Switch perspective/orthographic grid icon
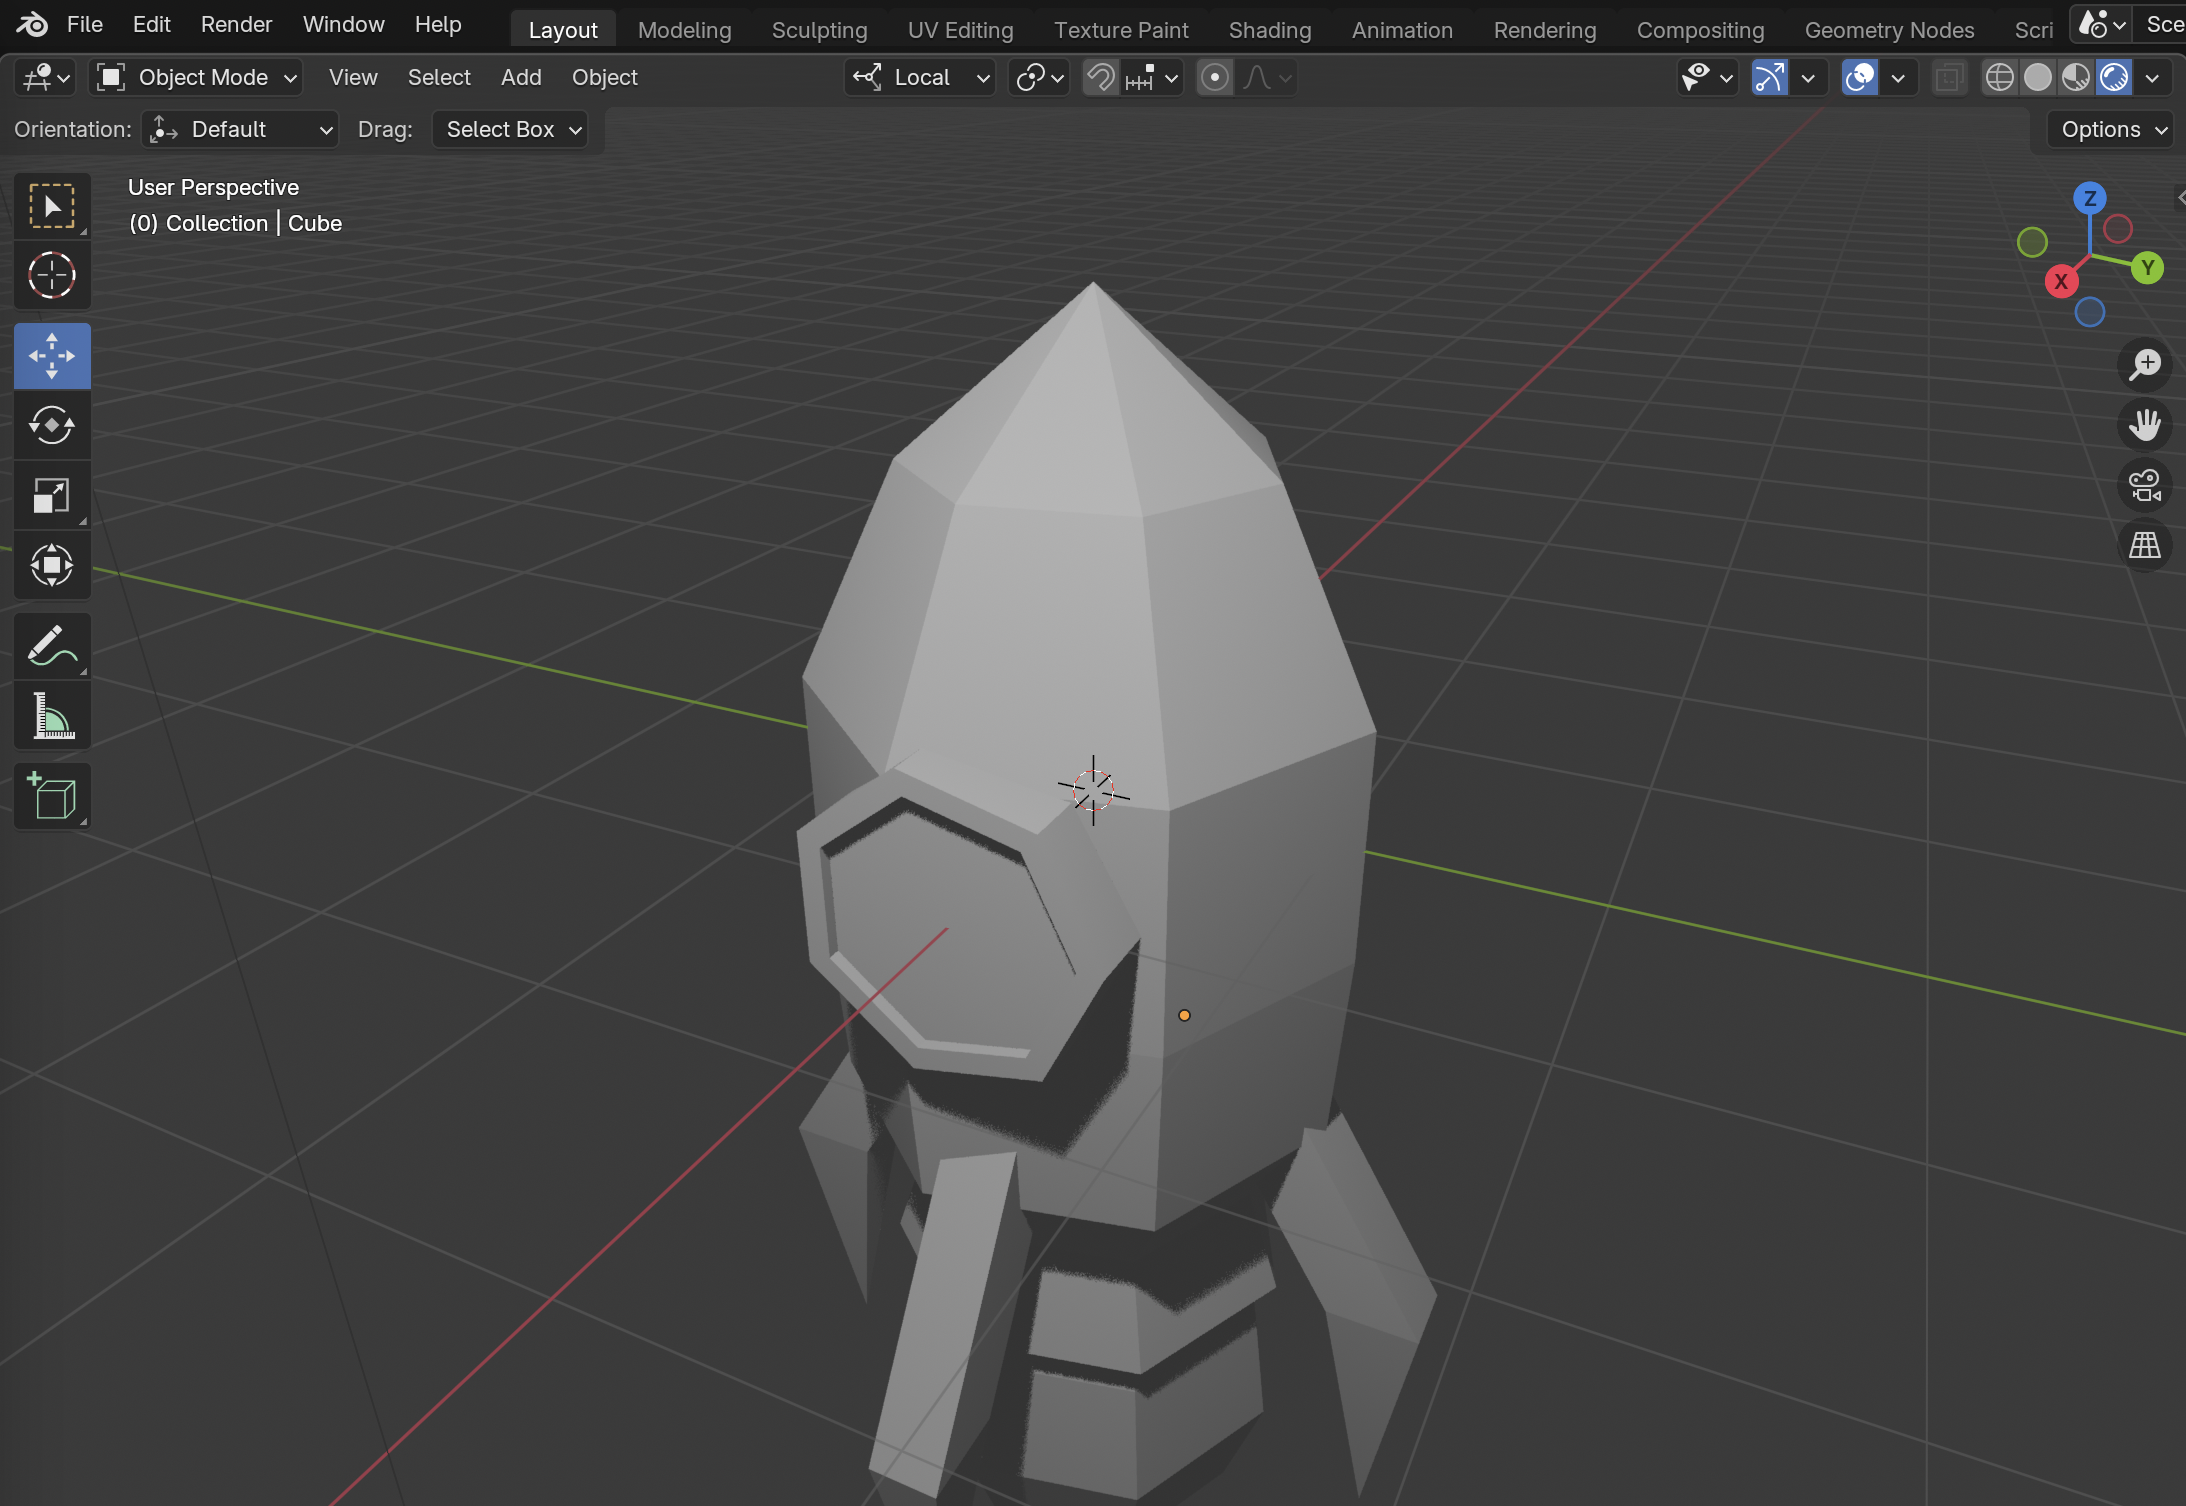This screenshot has width=2186, height=1506. click(2145, 545)
